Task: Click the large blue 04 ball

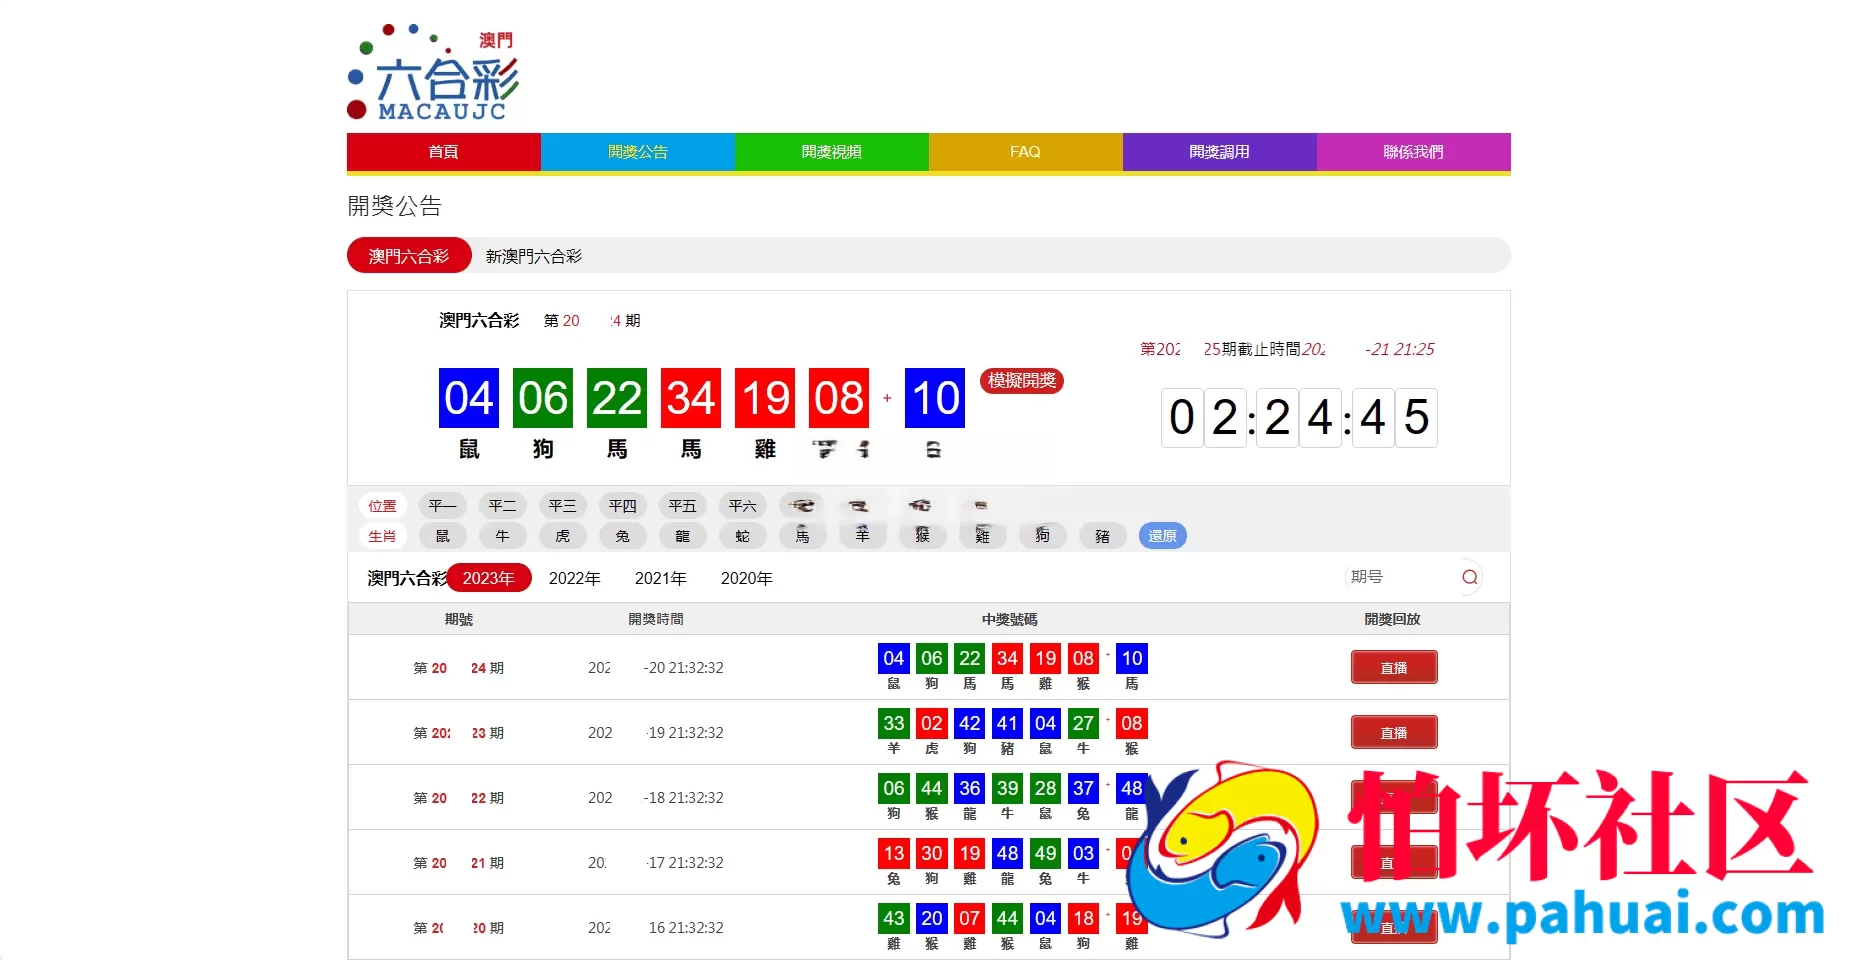Action: click(x=468, y=398)
